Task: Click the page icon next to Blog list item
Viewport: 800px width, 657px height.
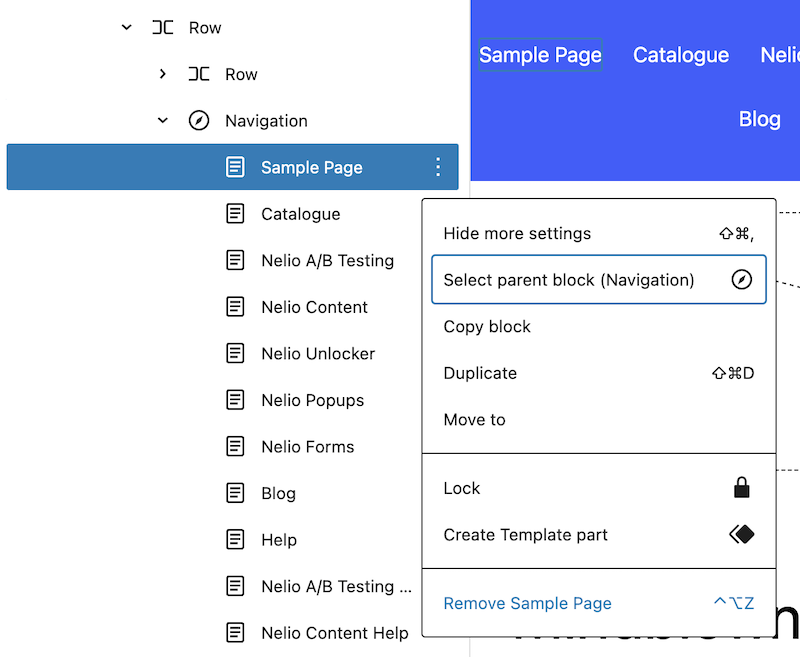Action: [x=235, y=493]
